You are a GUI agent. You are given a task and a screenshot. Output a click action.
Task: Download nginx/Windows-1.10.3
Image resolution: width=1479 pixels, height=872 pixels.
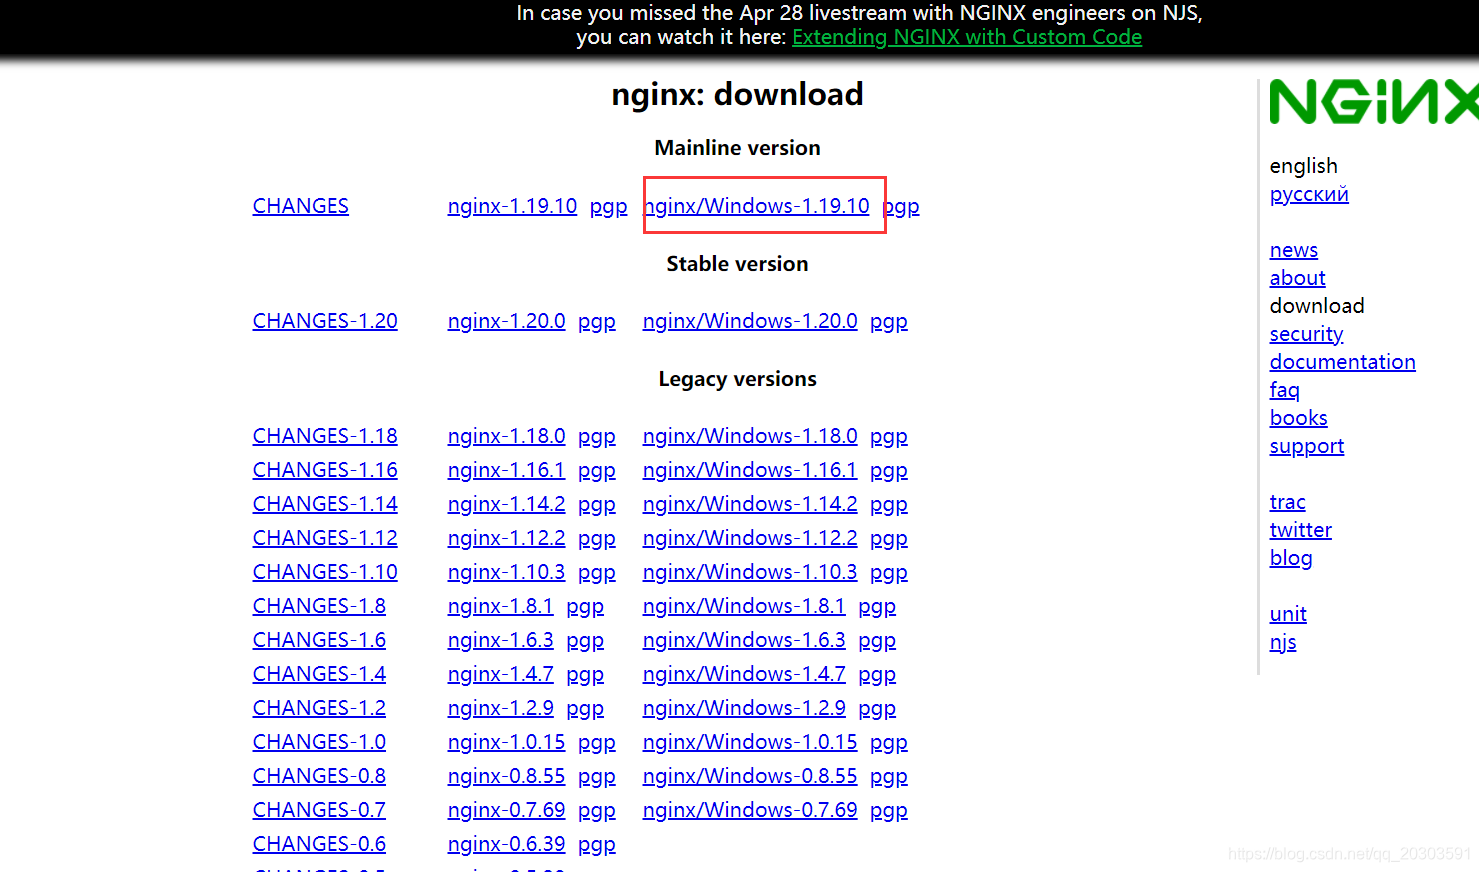(x=750, y=572)
